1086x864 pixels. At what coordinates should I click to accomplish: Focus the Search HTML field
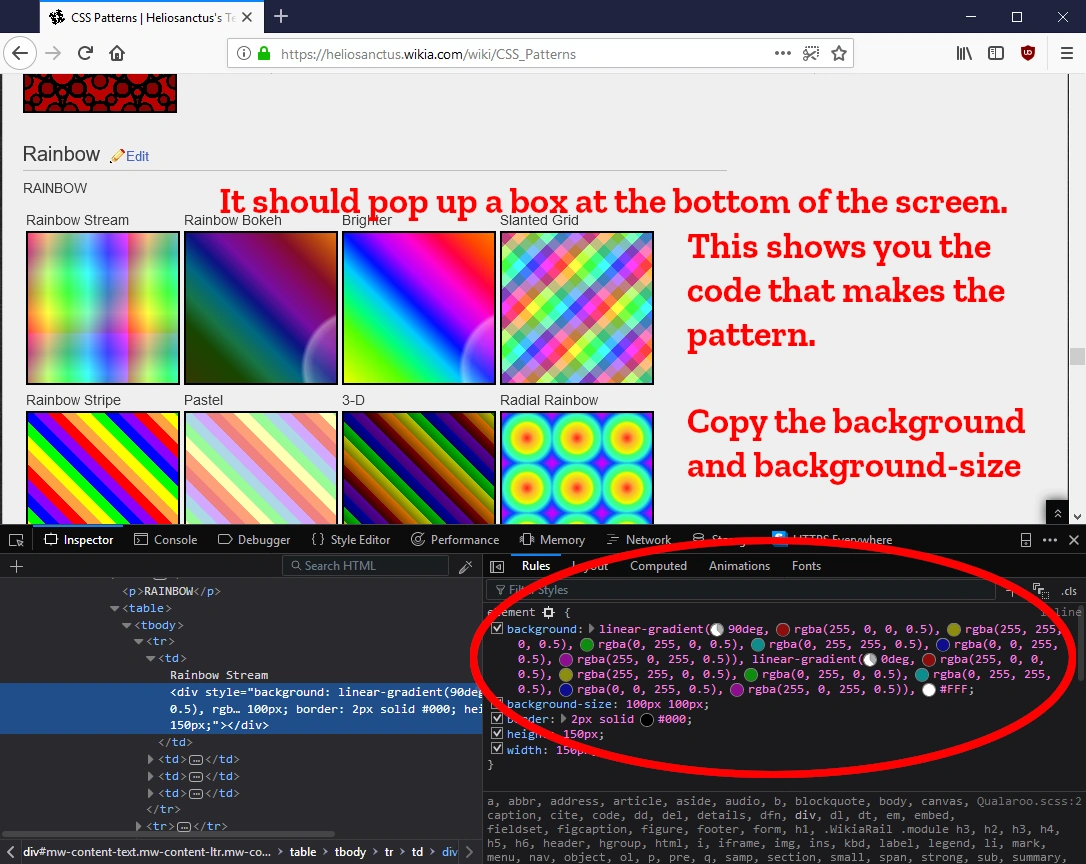click(365, 566)
